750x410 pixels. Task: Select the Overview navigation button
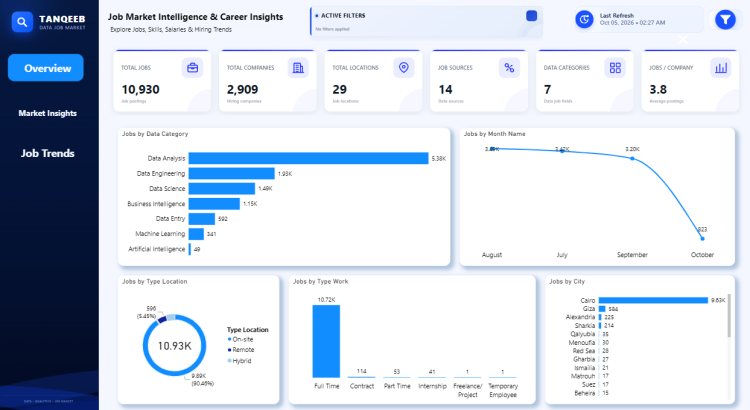tap(46, 68)
